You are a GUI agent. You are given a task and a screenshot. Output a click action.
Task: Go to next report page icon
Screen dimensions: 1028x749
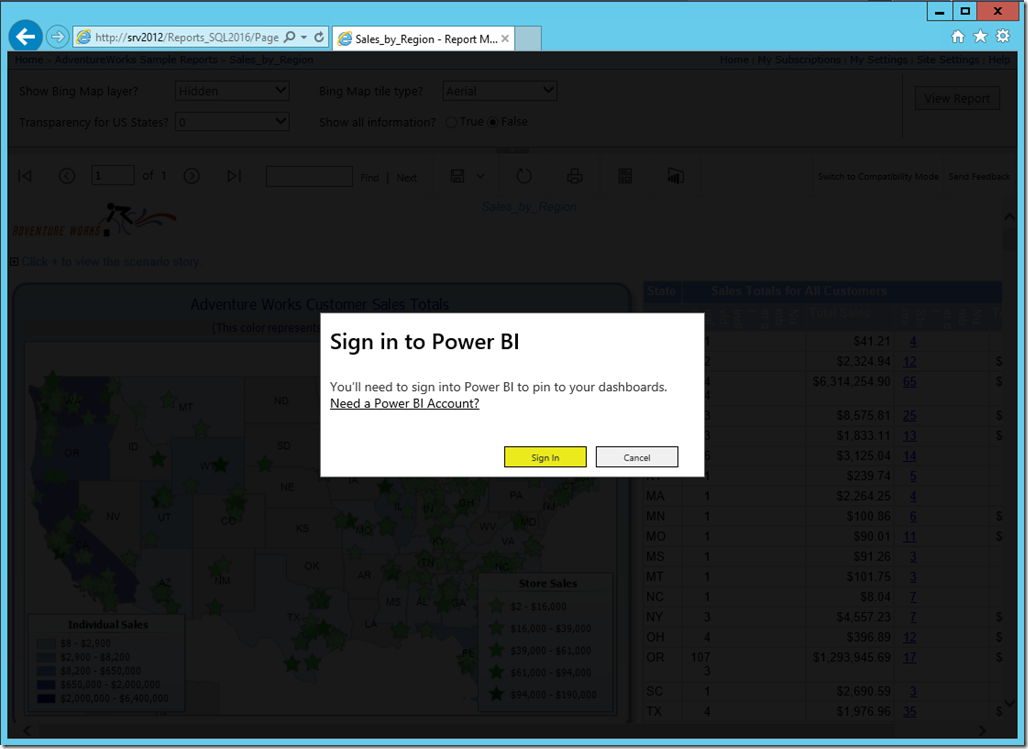point(191,176)
